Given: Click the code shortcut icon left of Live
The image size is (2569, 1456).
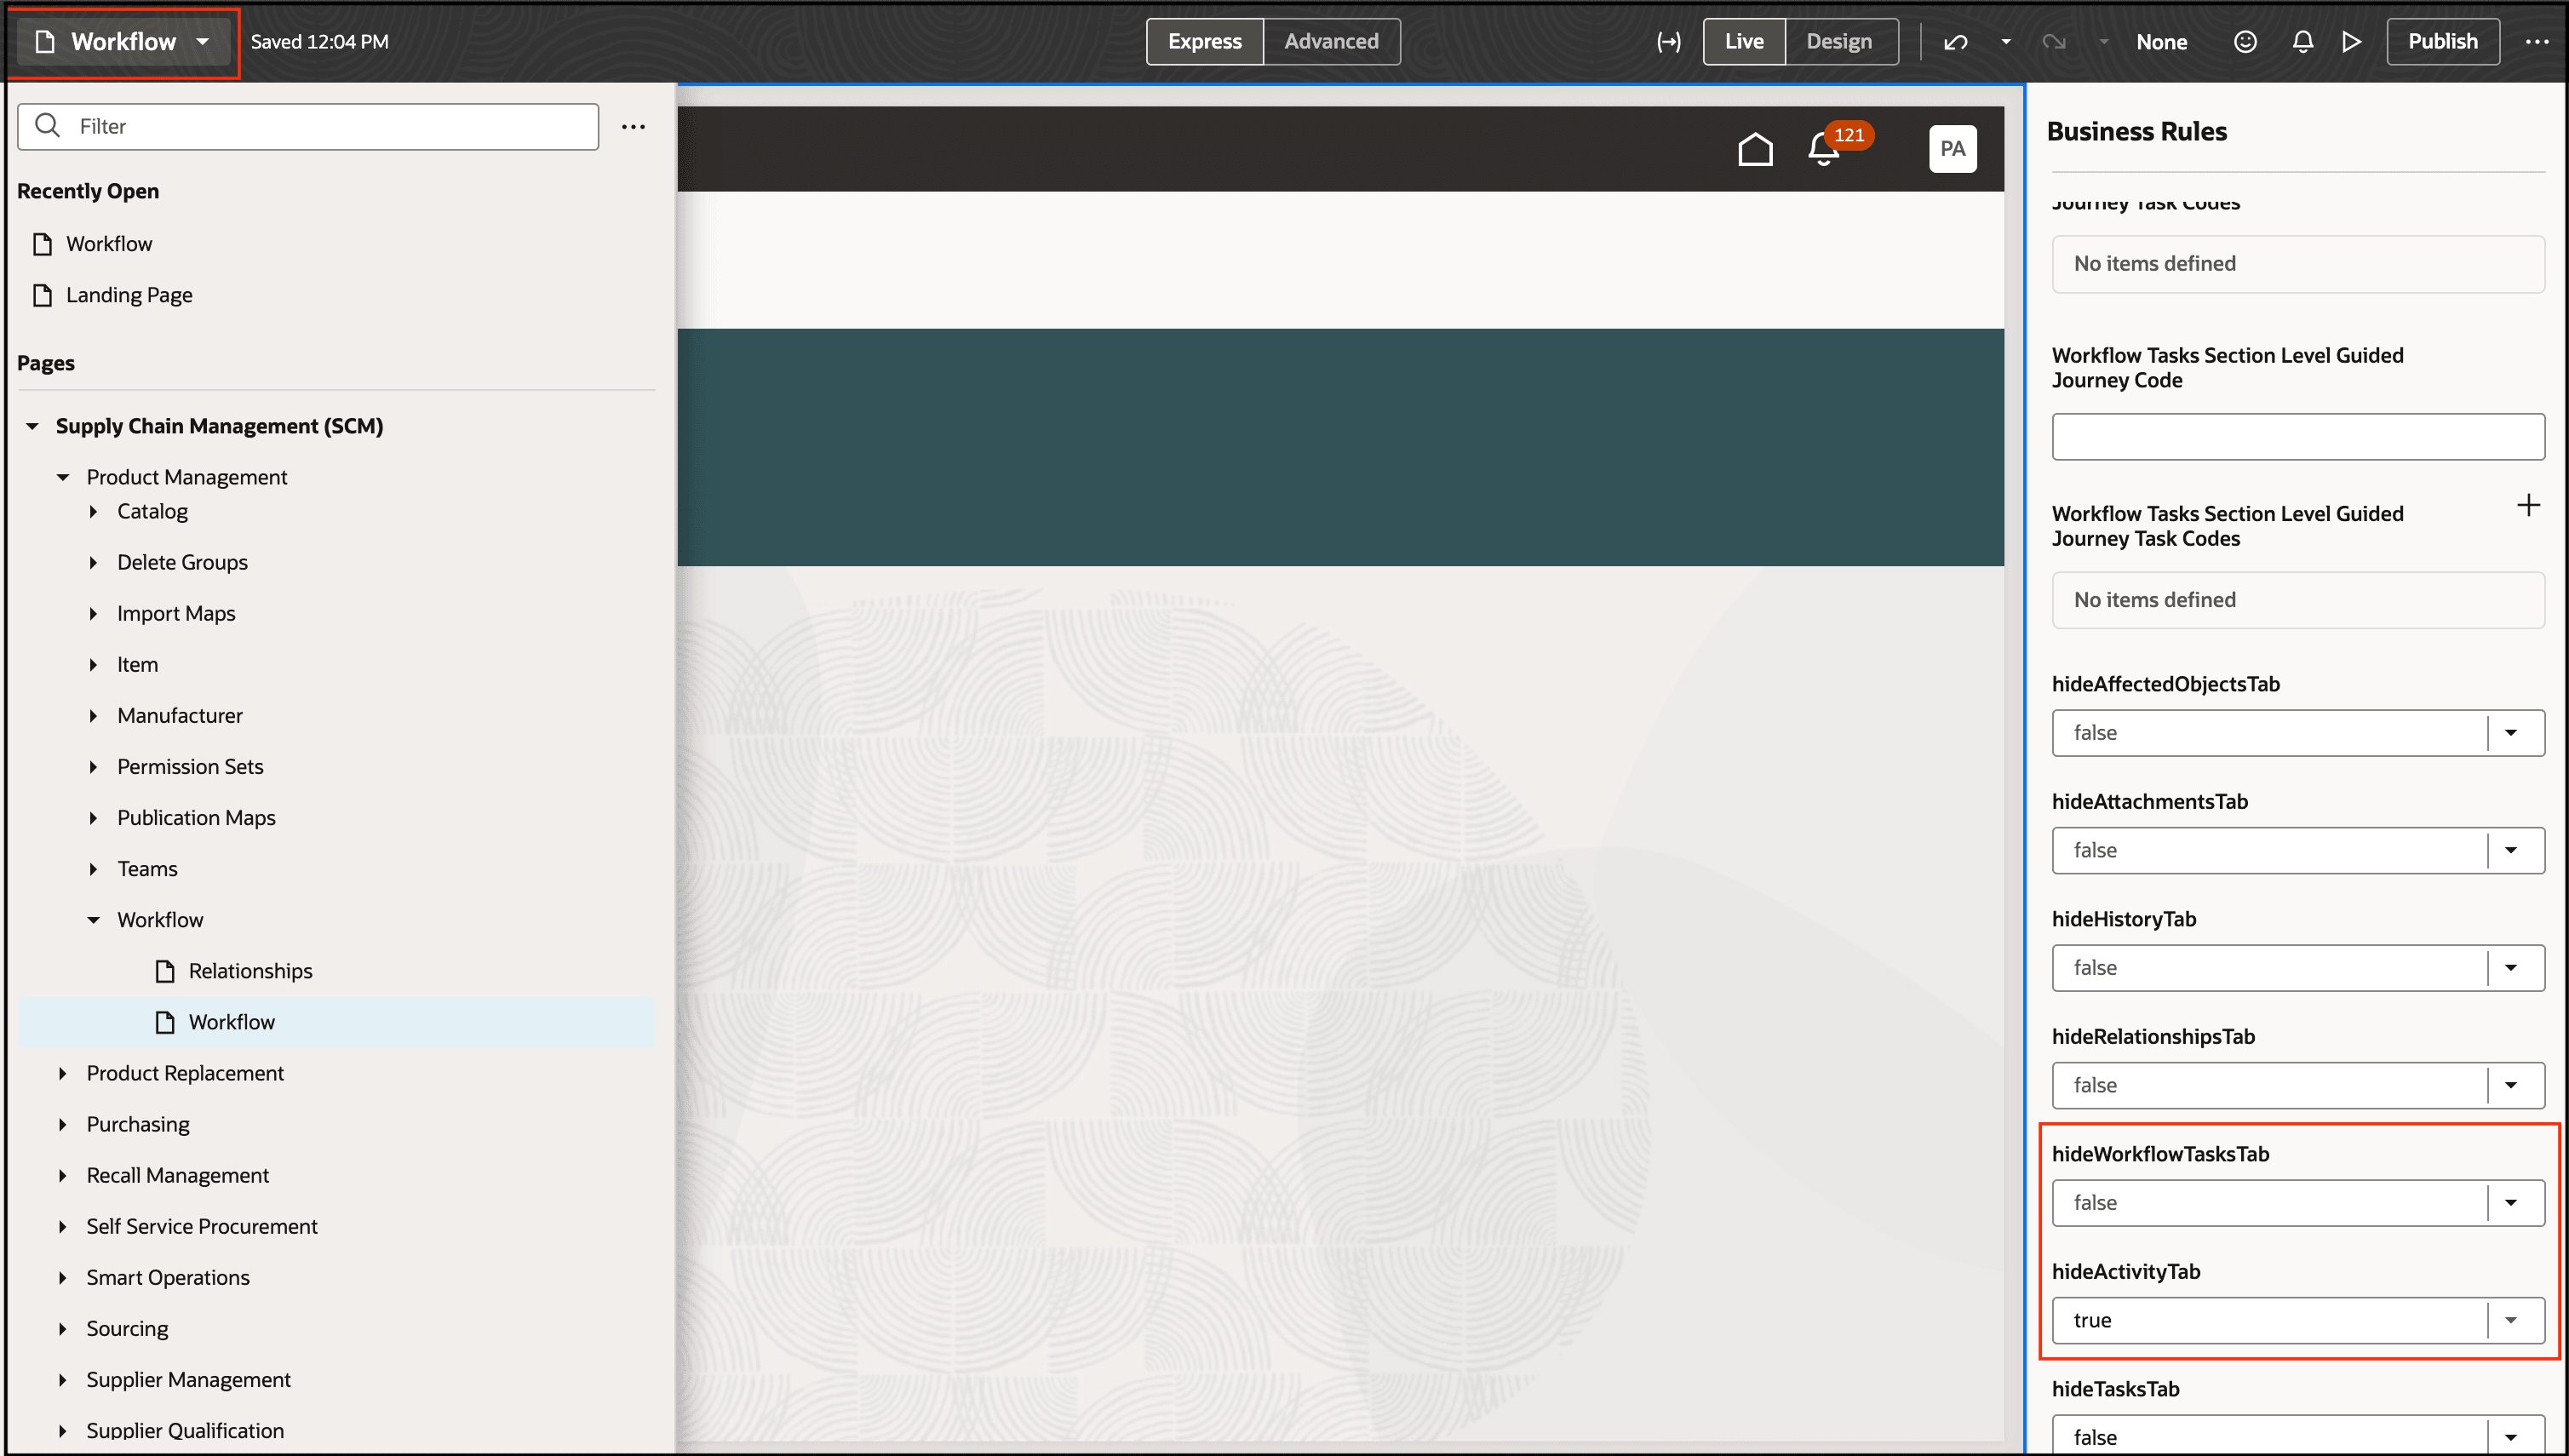Looking at the screenshot, I should [x=1668, y=41].
